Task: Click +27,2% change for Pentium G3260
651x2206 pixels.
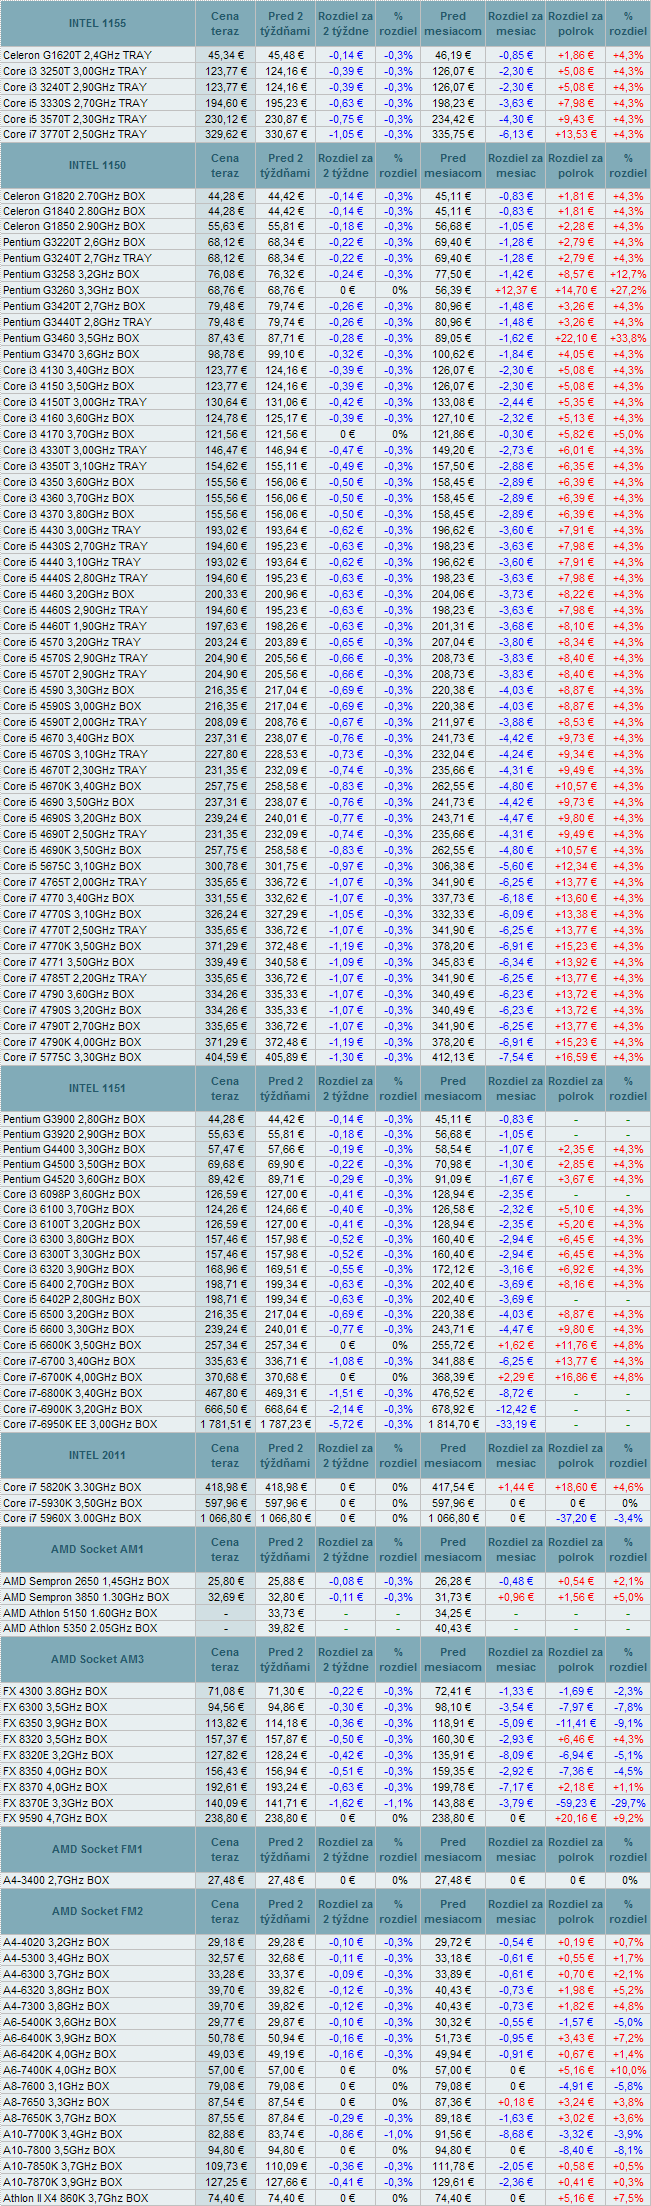Action: click(628, 290)
